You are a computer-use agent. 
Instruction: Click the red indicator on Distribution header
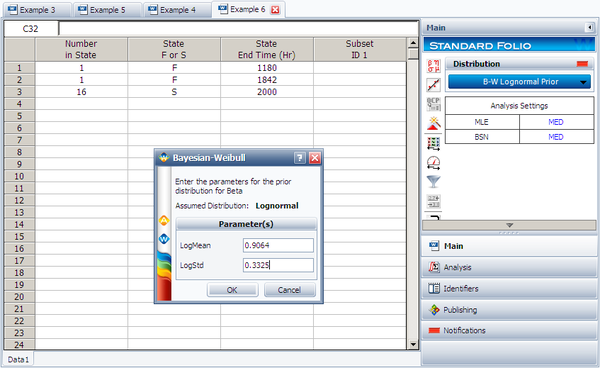tap(582, 64)
